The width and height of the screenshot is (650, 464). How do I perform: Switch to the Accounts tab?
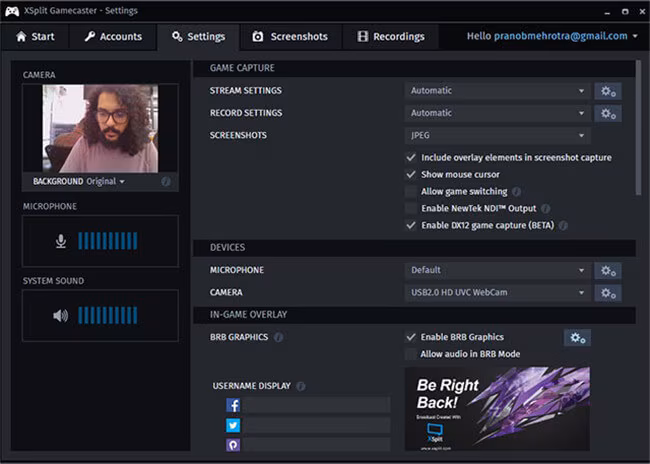113,37
